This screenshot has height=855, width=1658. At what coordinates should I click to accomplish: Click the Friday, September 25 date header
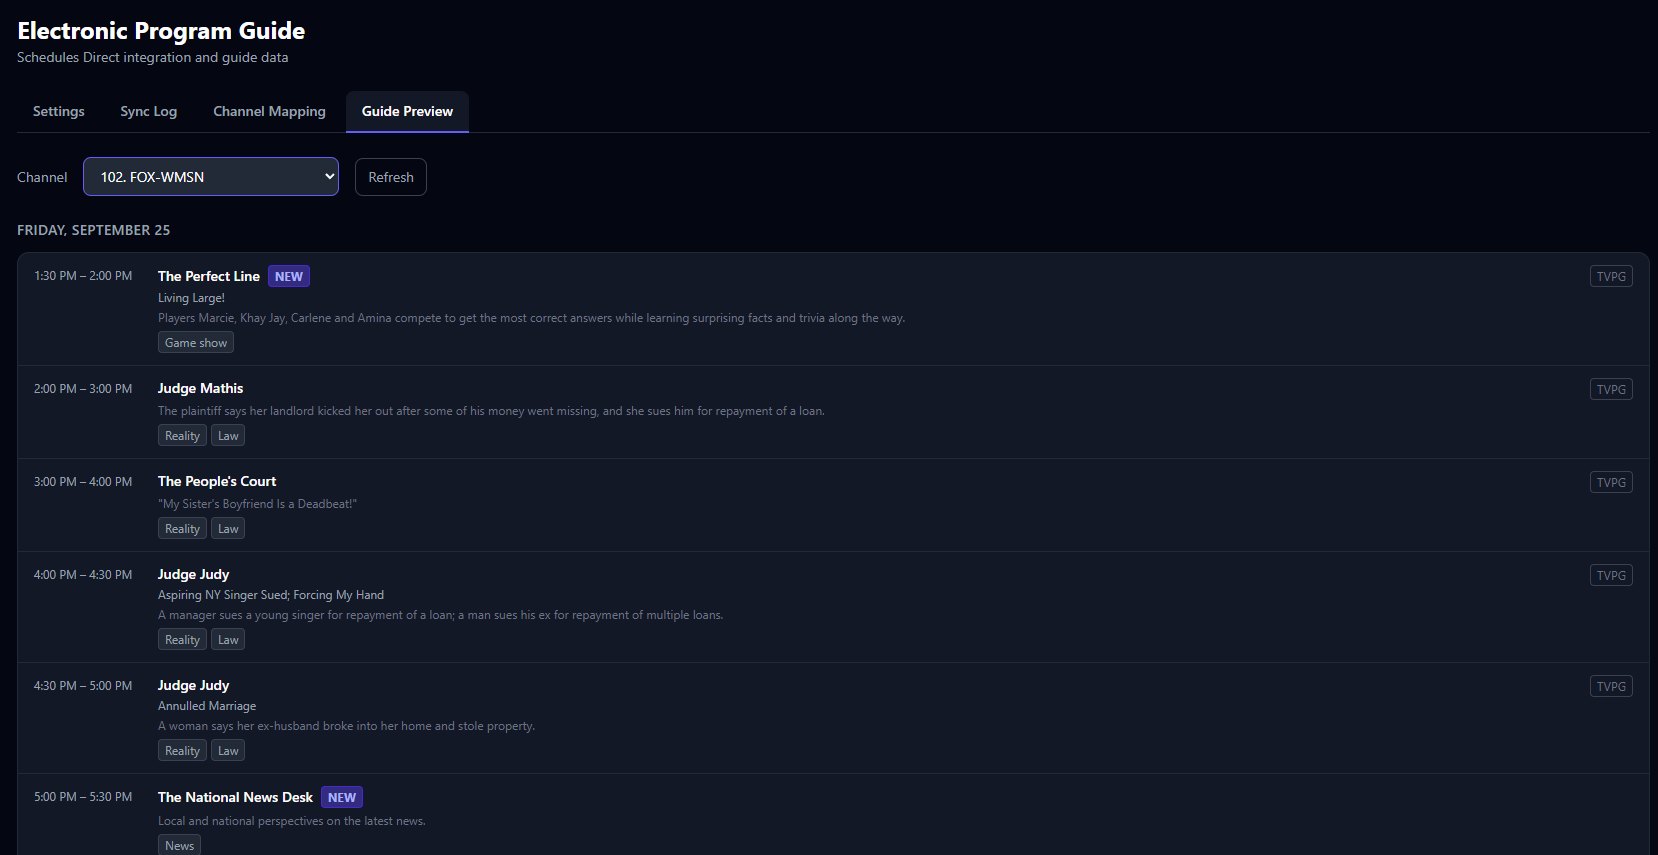pos(93,230)
